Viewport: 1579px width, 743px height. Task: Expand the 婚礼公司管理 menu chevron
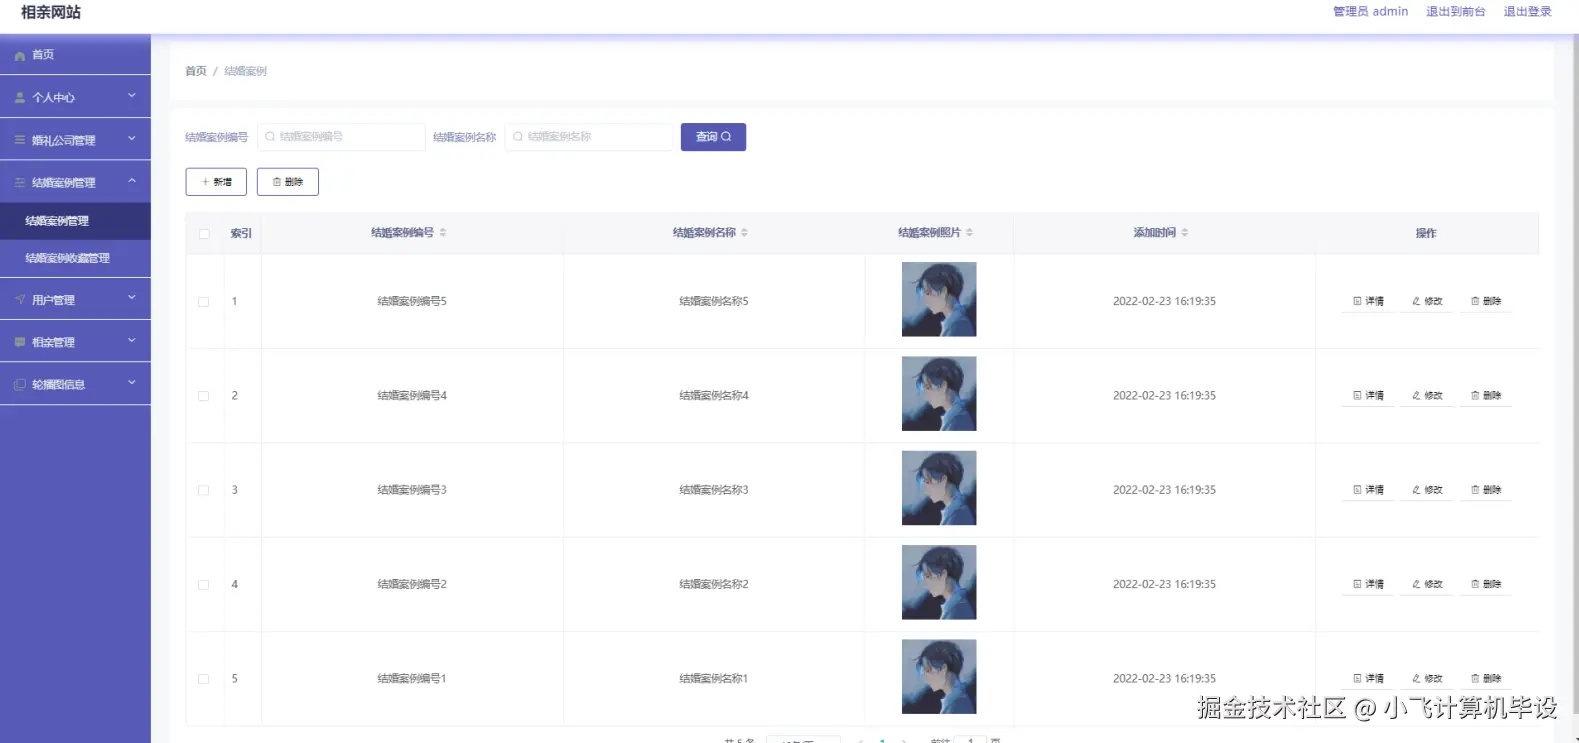click(x=131, y=138)
